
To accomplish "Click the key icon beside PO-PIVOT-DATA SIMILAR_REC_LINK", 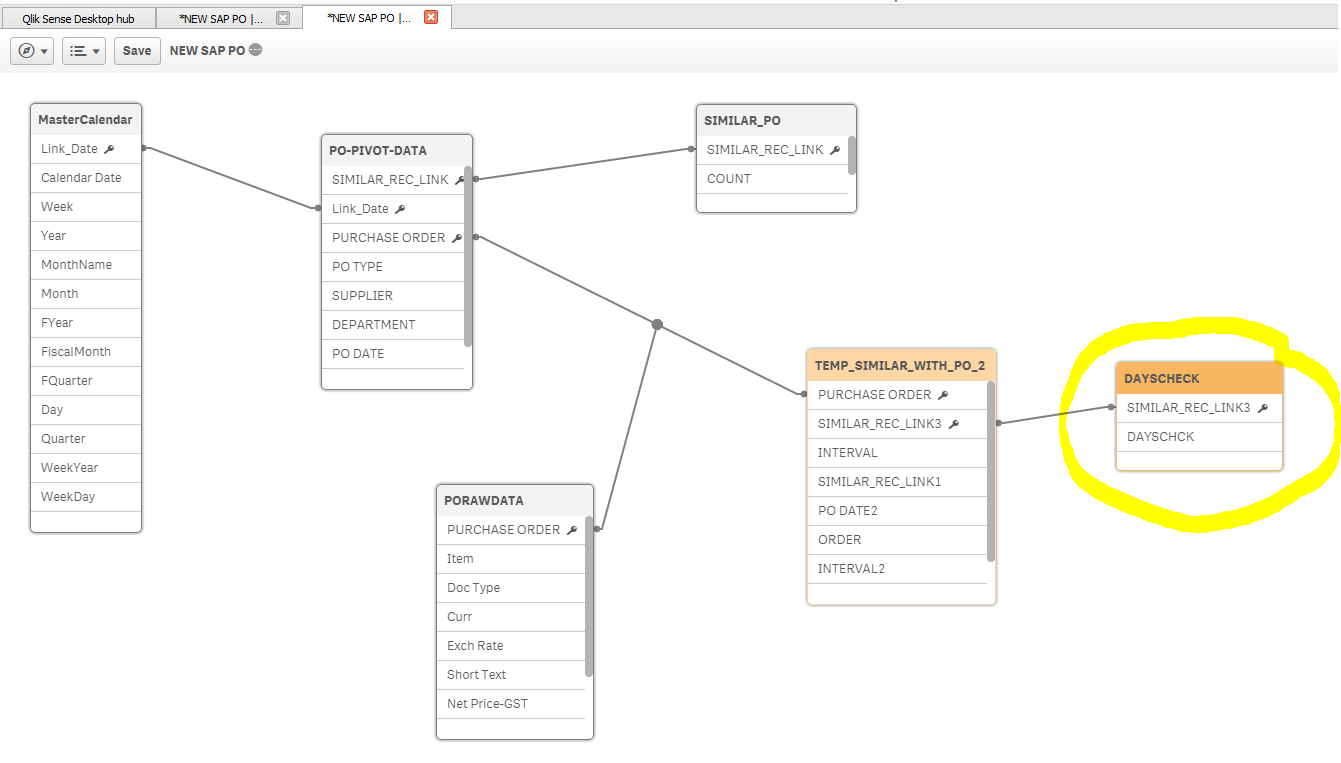I will coord(459,180).
